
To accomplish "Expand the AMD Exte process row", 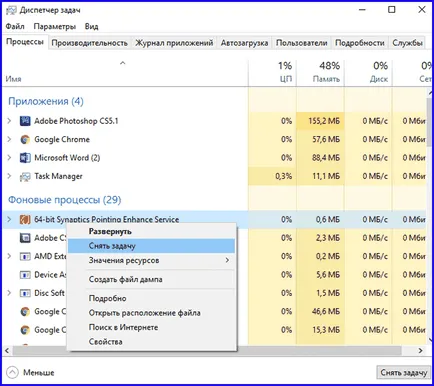I will click(x=9, y=256).
